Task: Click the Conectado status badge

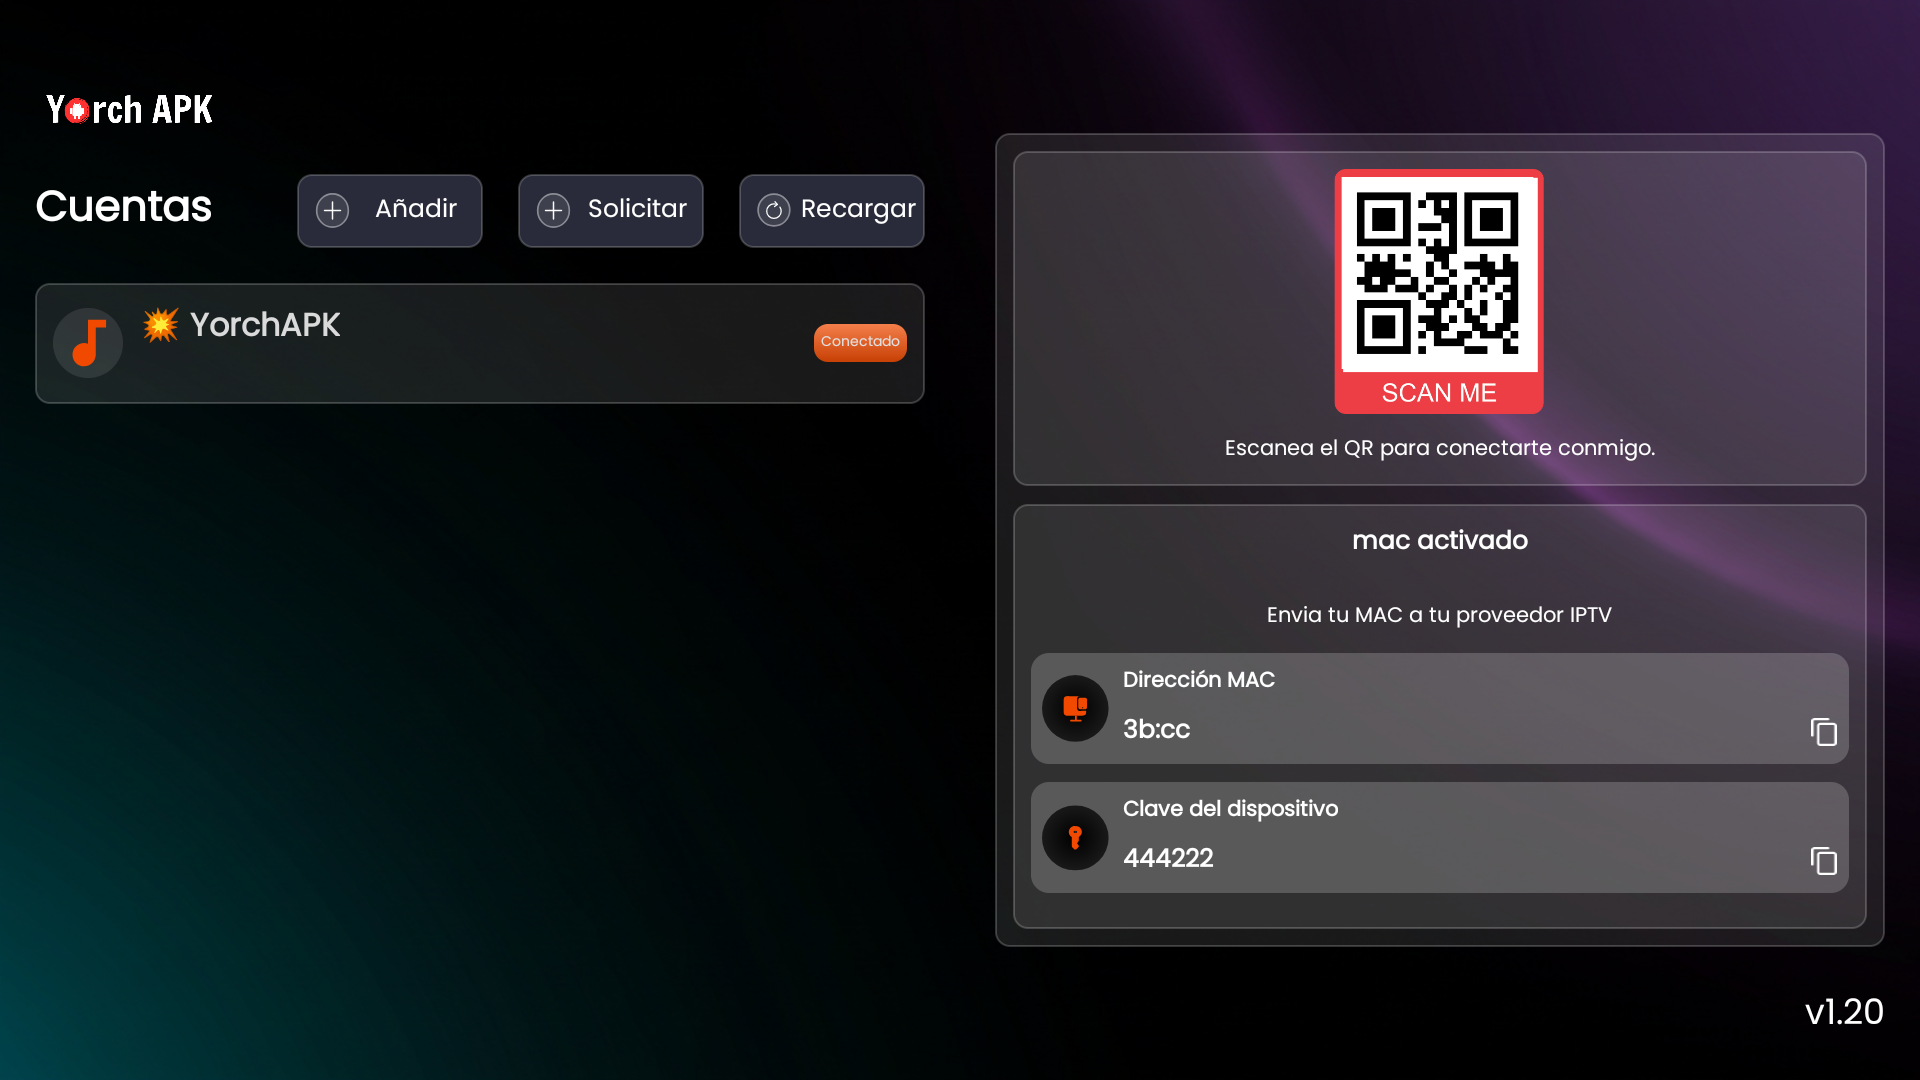Action: tap(860, 342)
